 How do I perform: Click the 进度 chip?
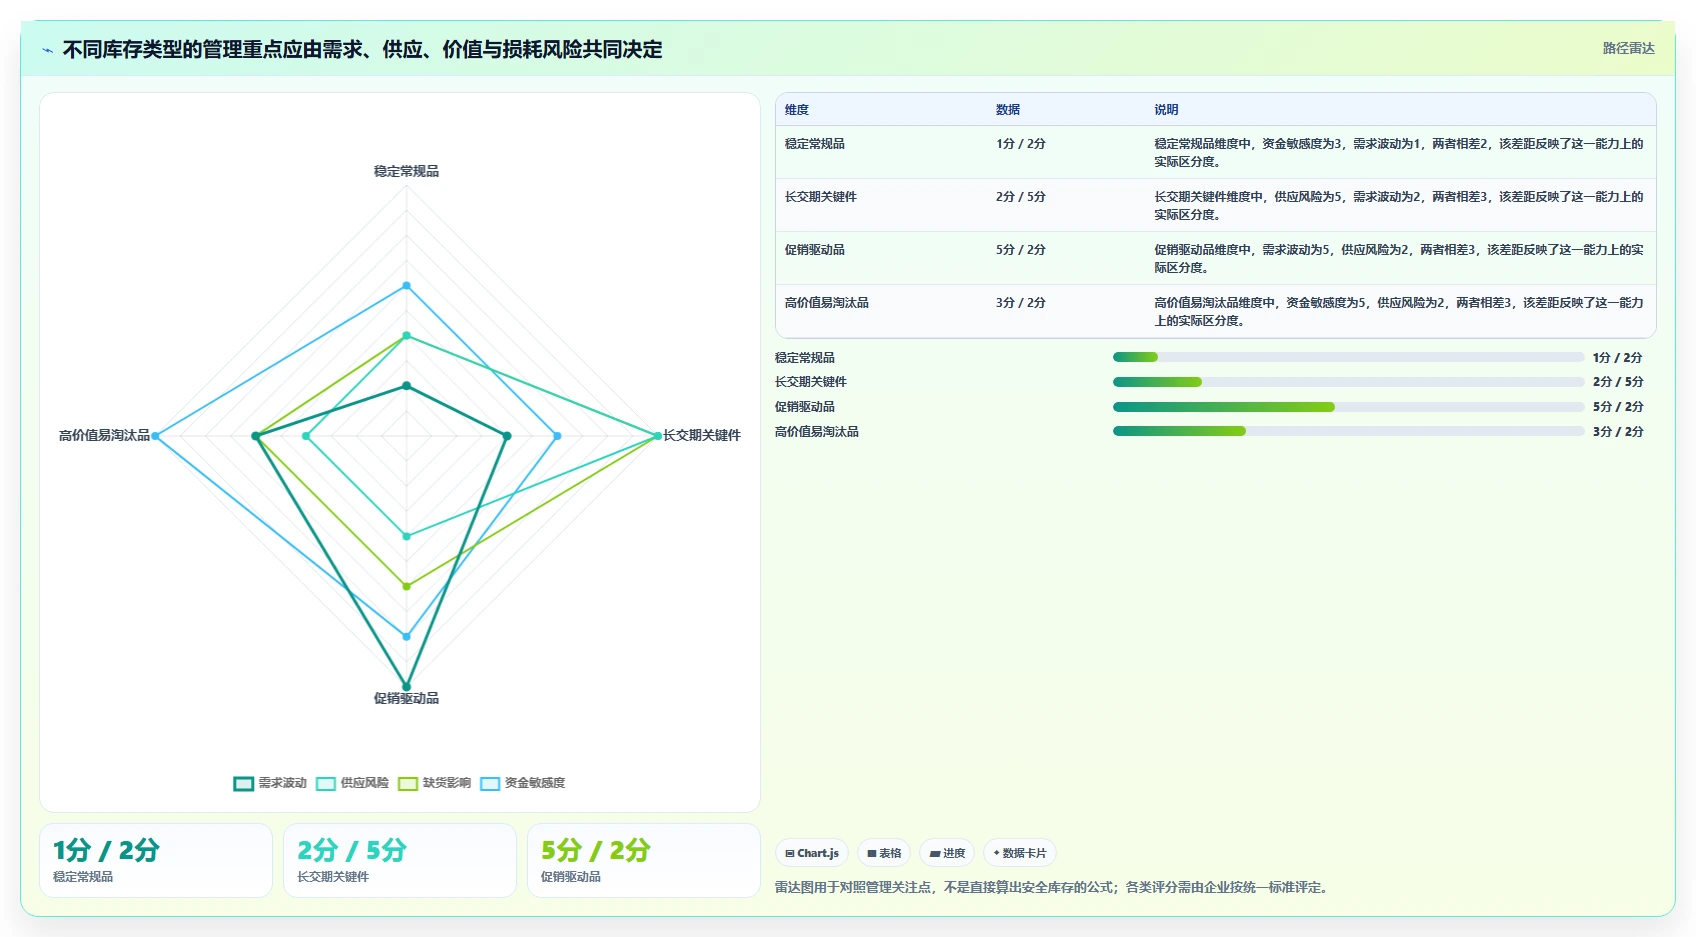point(947,853)
